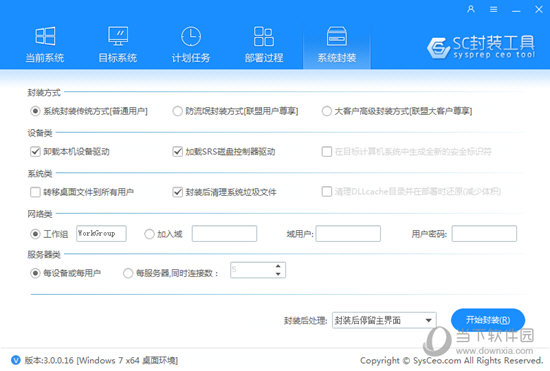Image resolution: width=550 pixels, height=371 pixels.
Task: Toggle the 清理DLLcache目录 checkbox
Action: click(327, 191)
